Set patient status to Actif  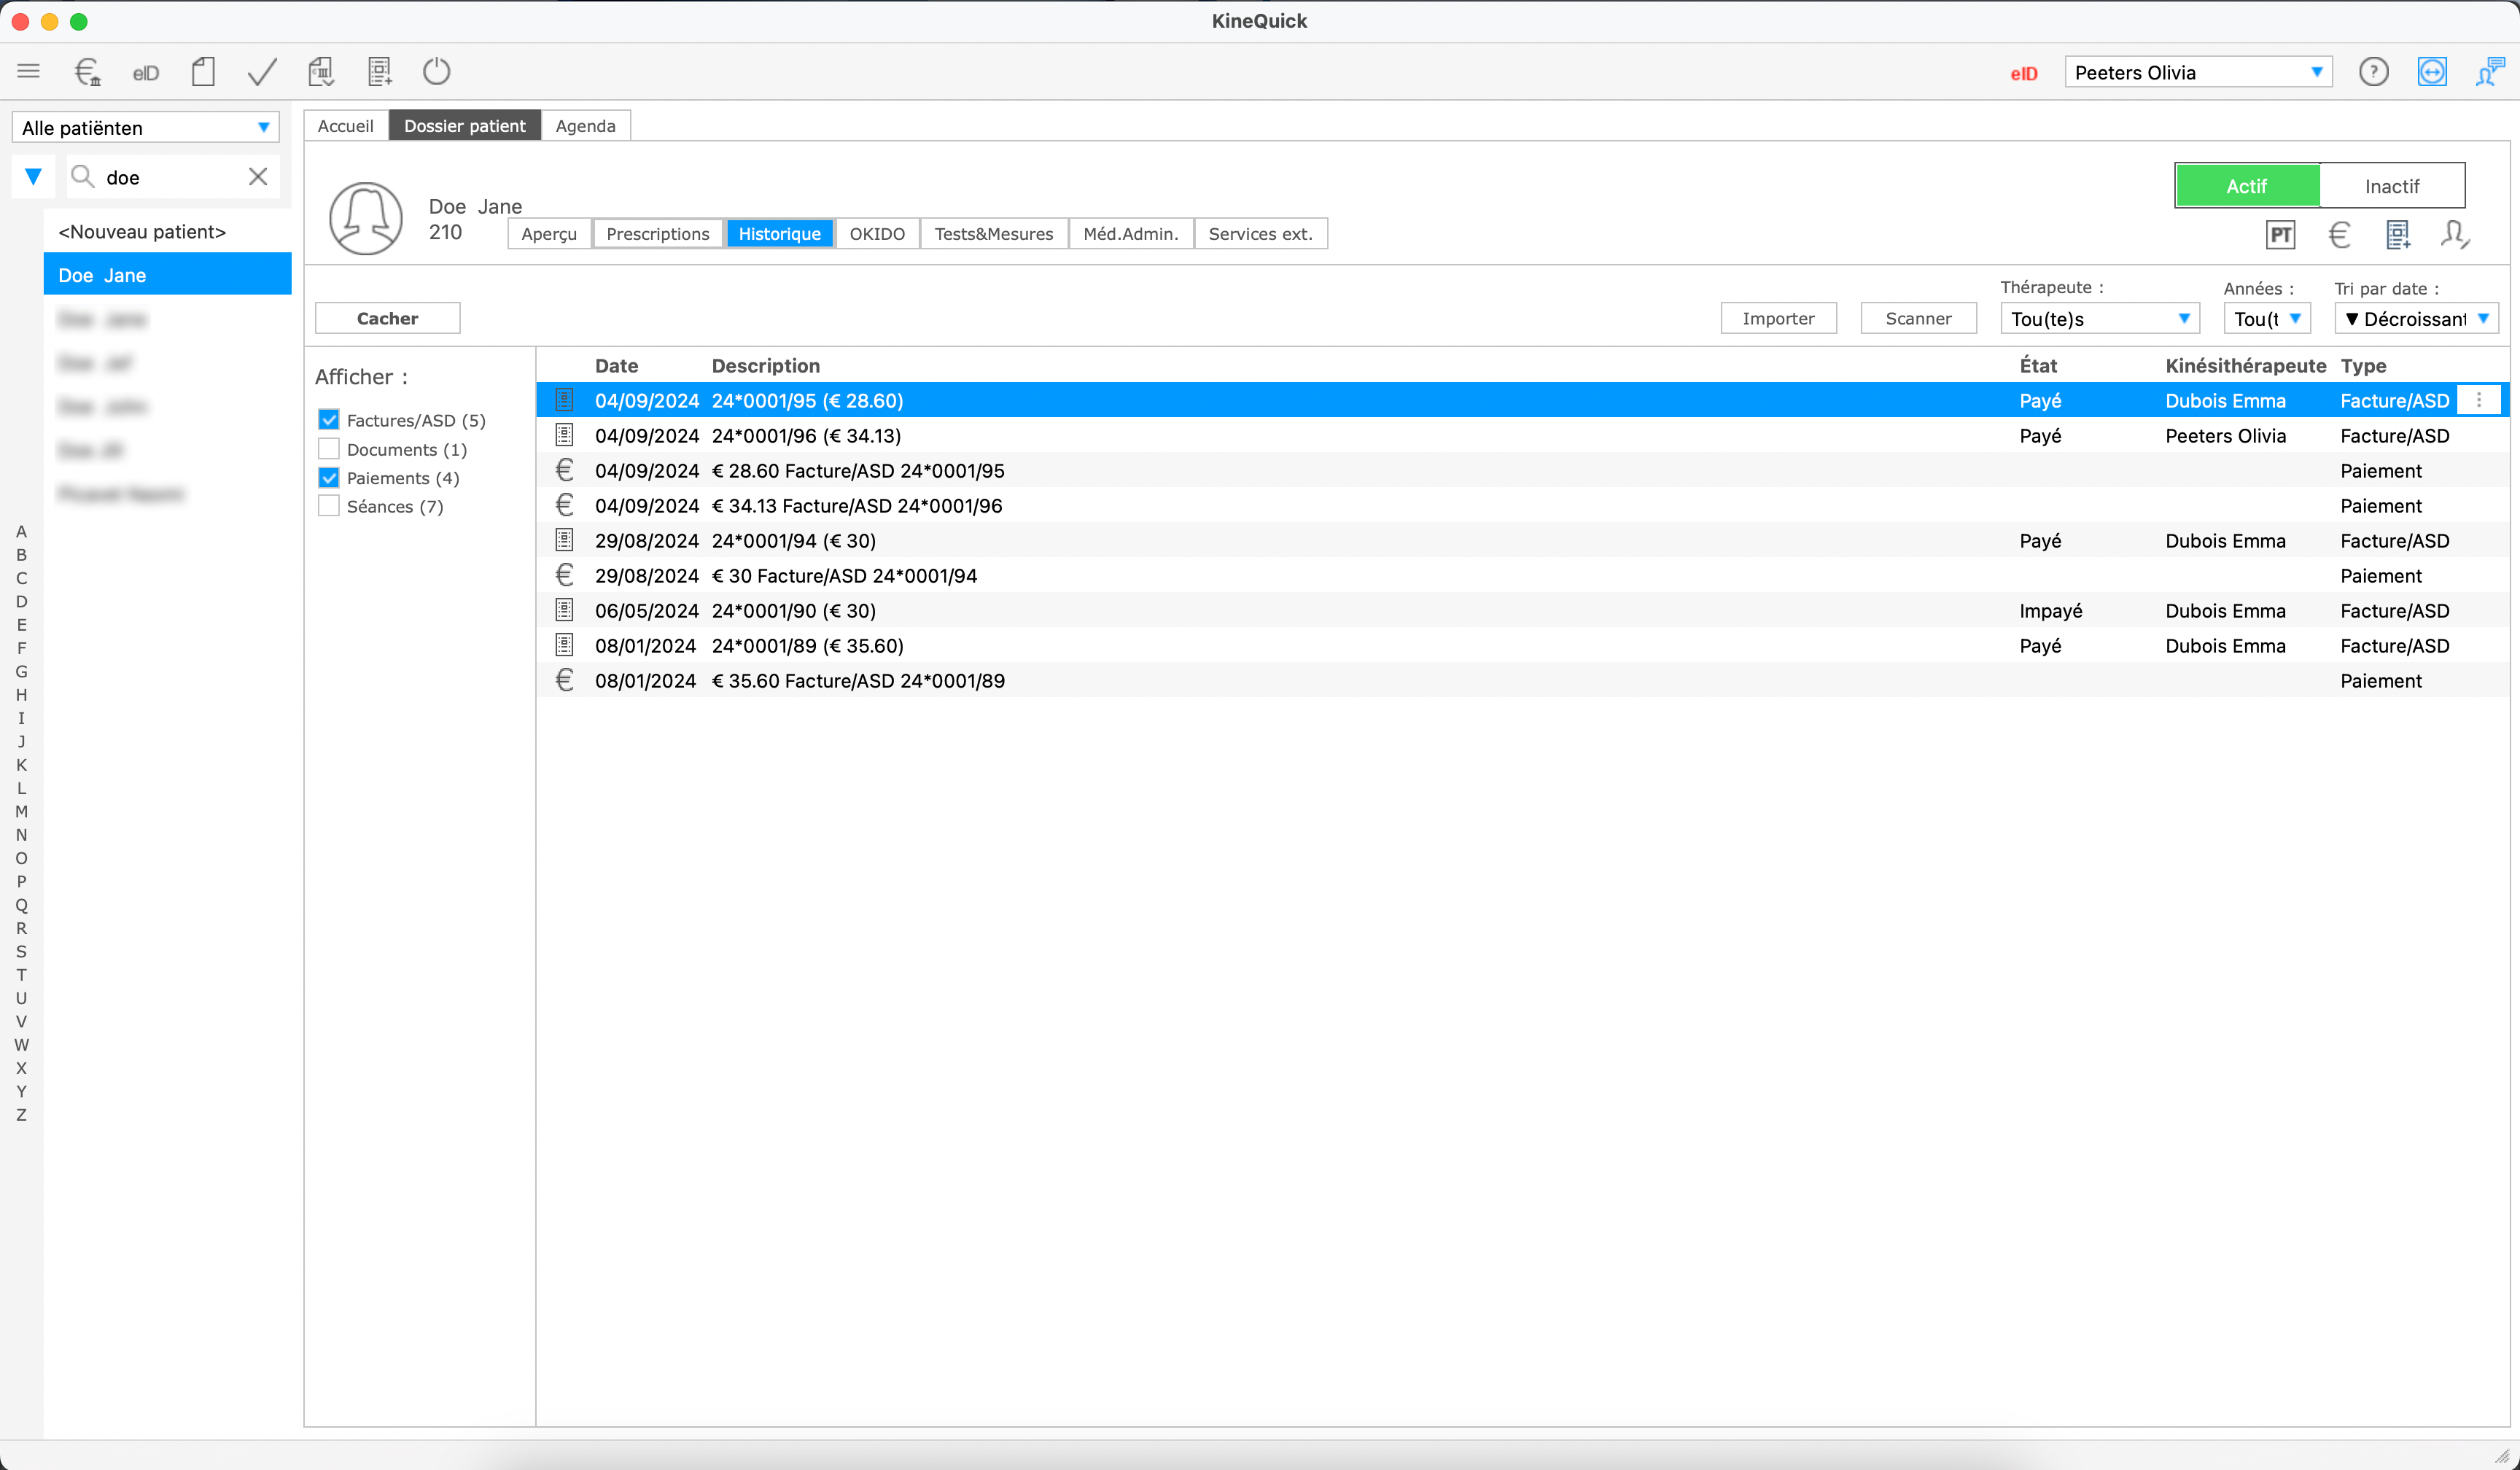tap(2247, 186)
